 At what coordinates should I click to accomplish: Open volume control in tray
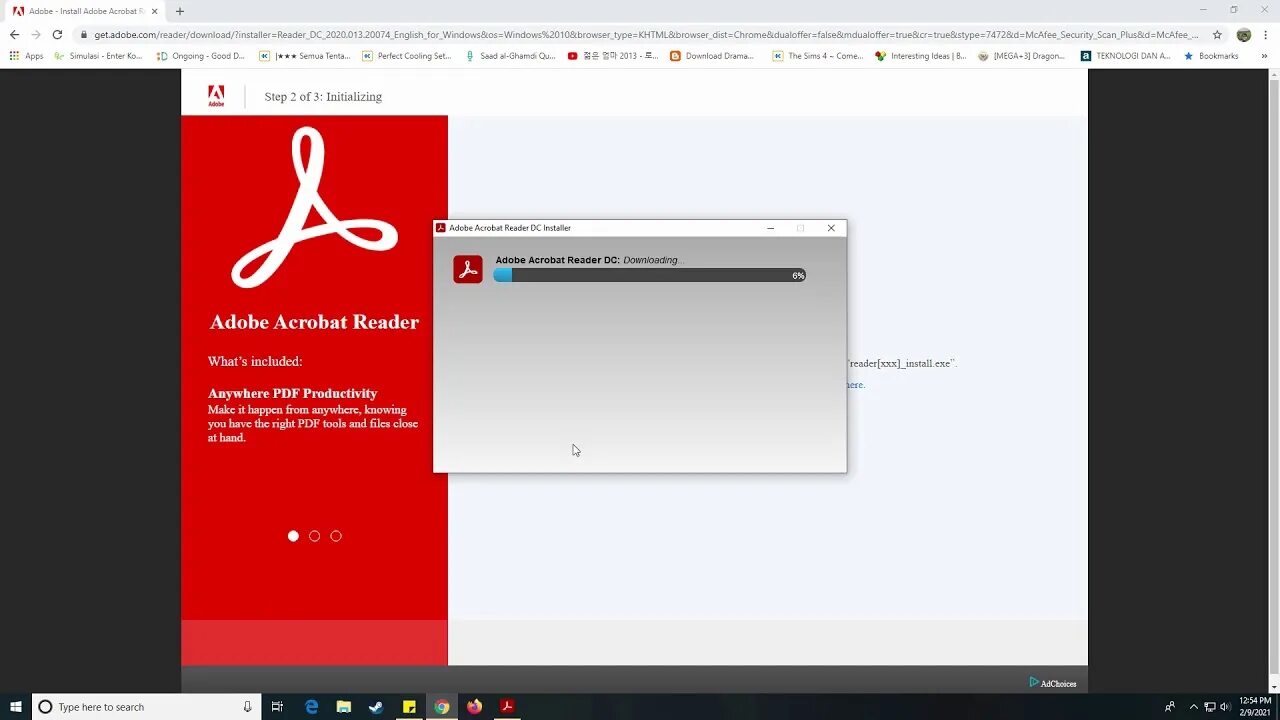1225,707
